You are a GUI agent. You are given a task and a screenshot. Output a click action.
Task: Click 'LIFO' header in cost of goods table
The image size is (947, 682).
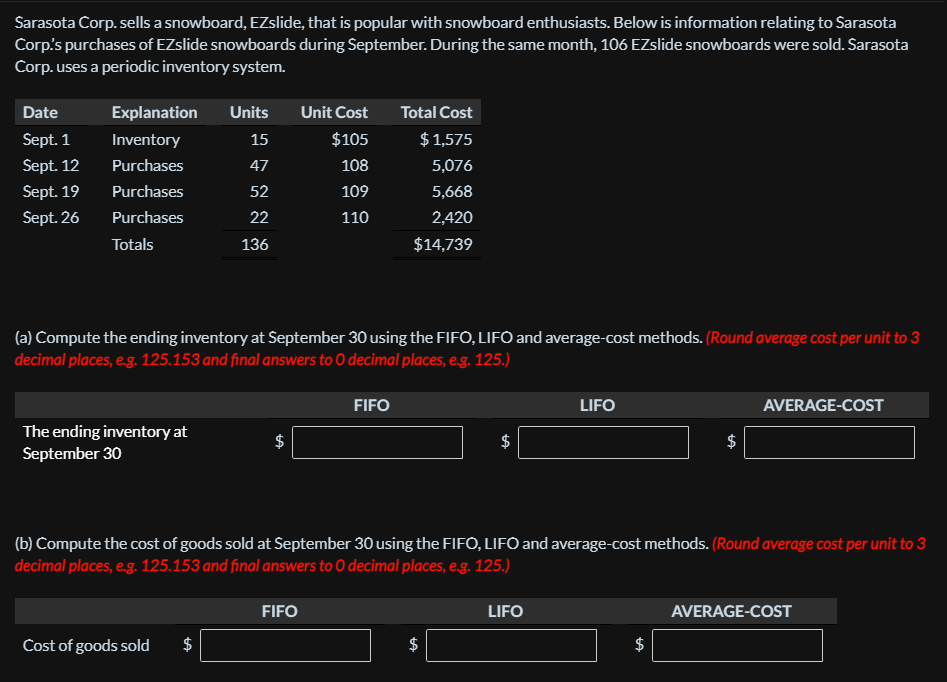pyautogui.click(x=506, y=611)
